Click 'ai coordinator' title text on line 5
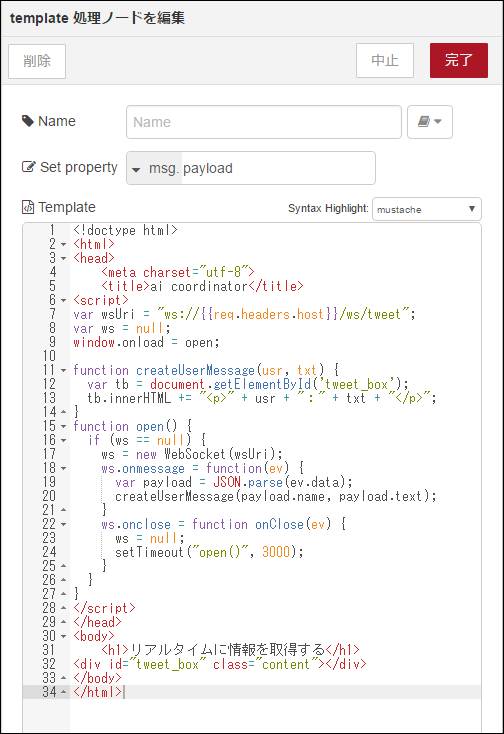The image size is (504, 734). pyautogui.click(x=198, y=286)
